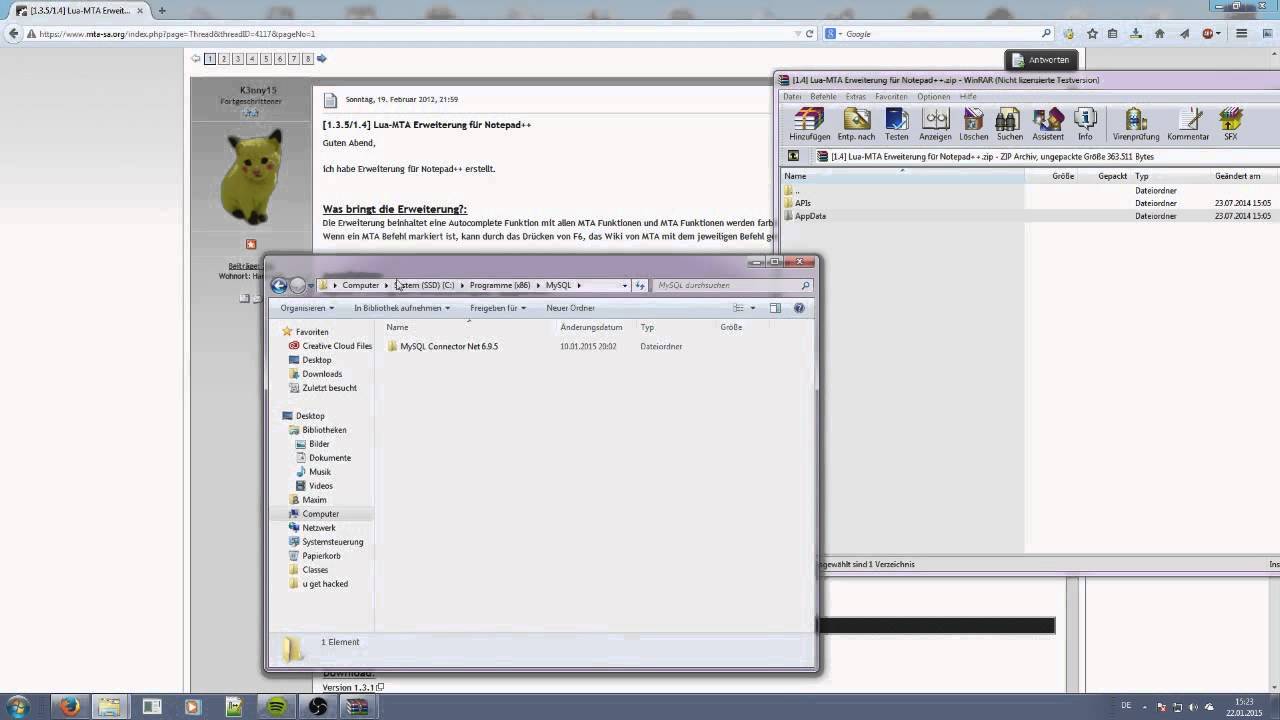Viewport: 1280px width, 720px height.
Task: Open Datei menu in WinRAR
Action: pyautogui.click(x=792, y=97)
